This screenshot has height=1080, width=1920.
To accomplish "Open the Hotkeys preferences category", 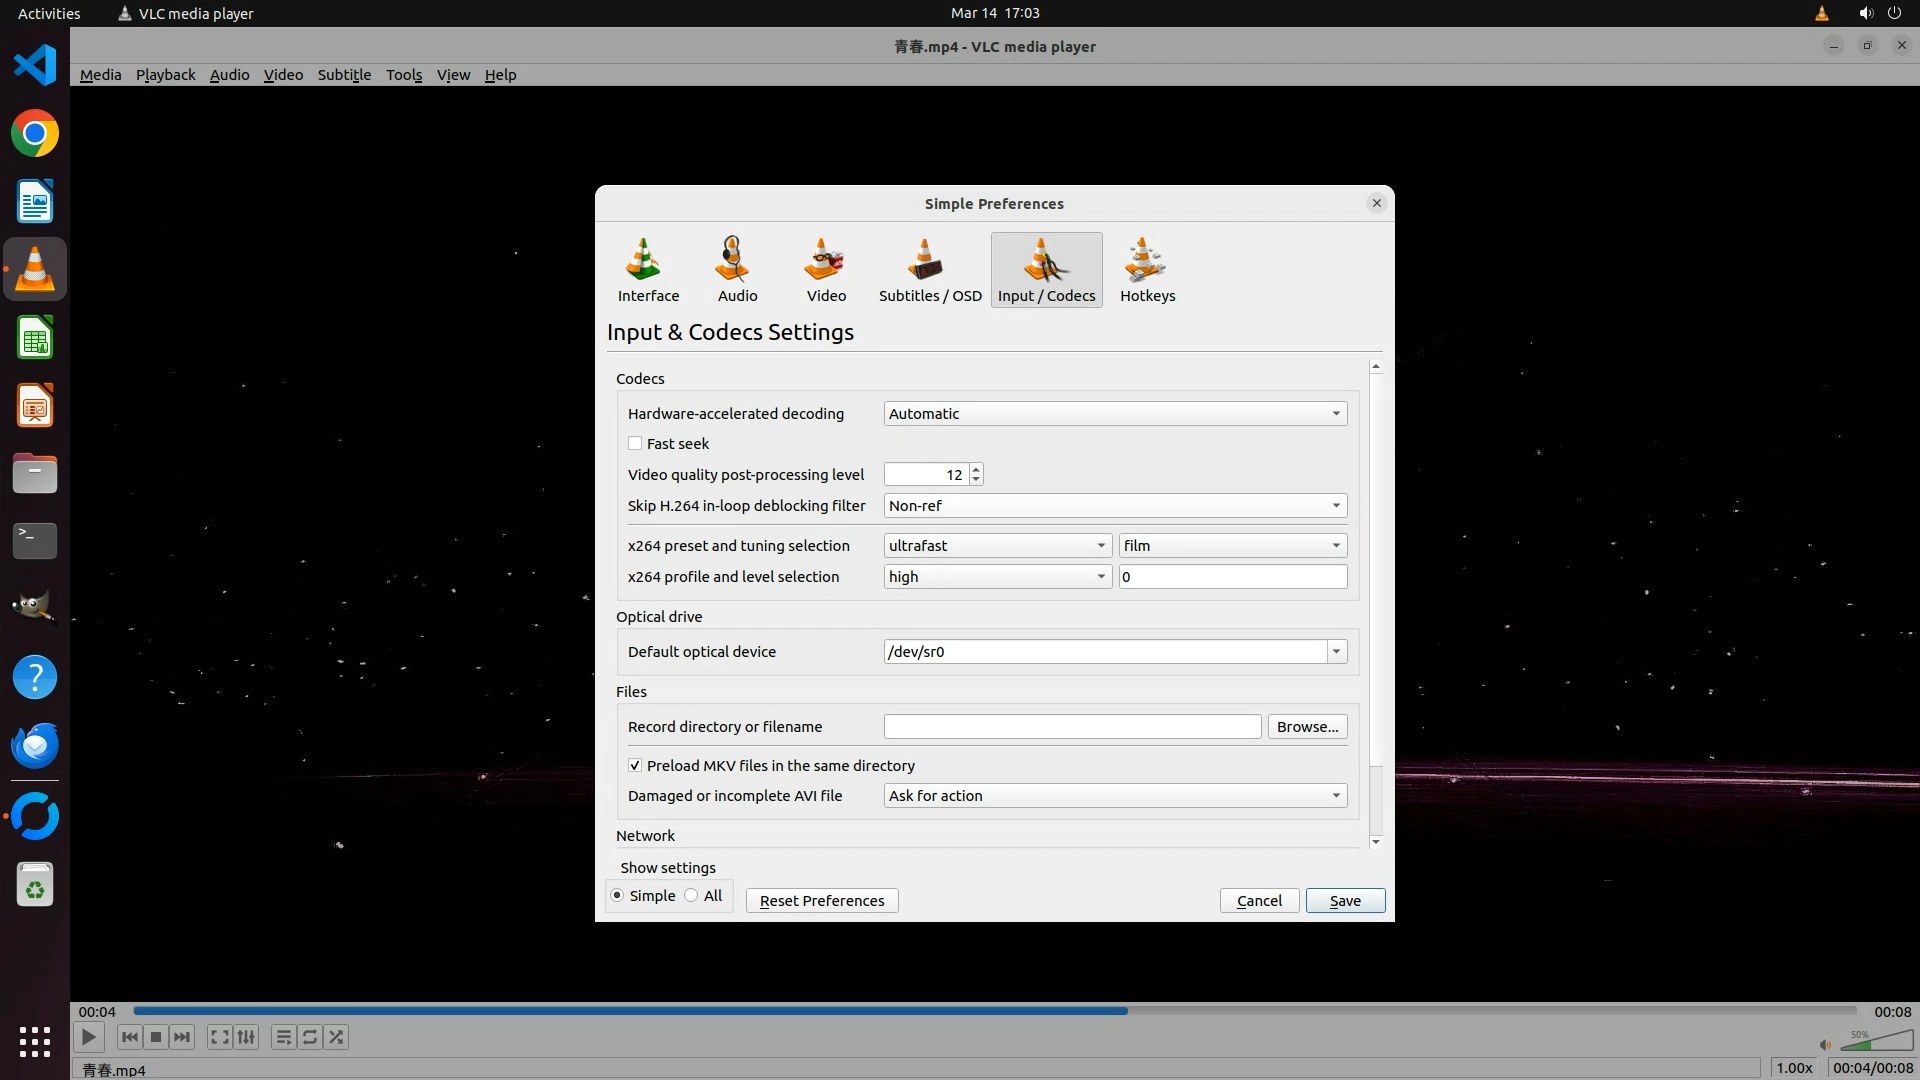I will coord(1147,270).
